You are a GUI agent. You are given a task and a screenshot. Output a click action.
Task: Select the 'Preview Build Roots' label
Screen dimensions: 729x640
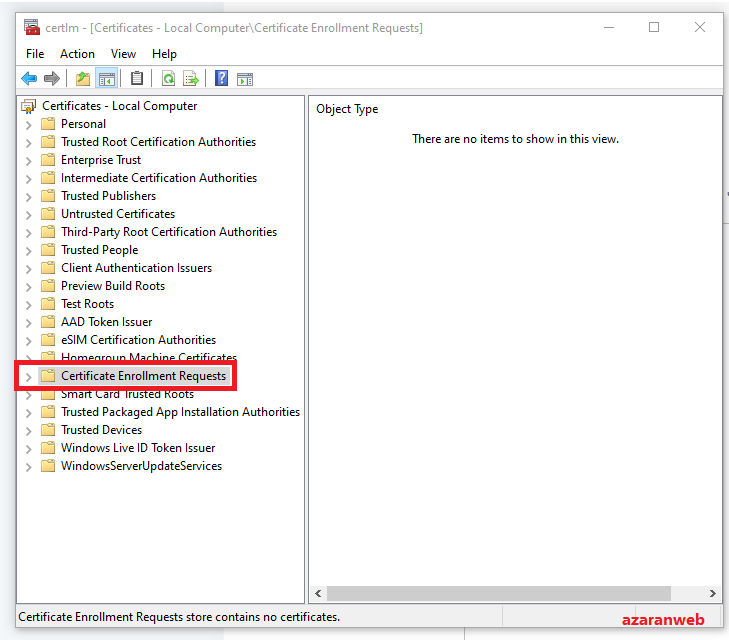113,286
